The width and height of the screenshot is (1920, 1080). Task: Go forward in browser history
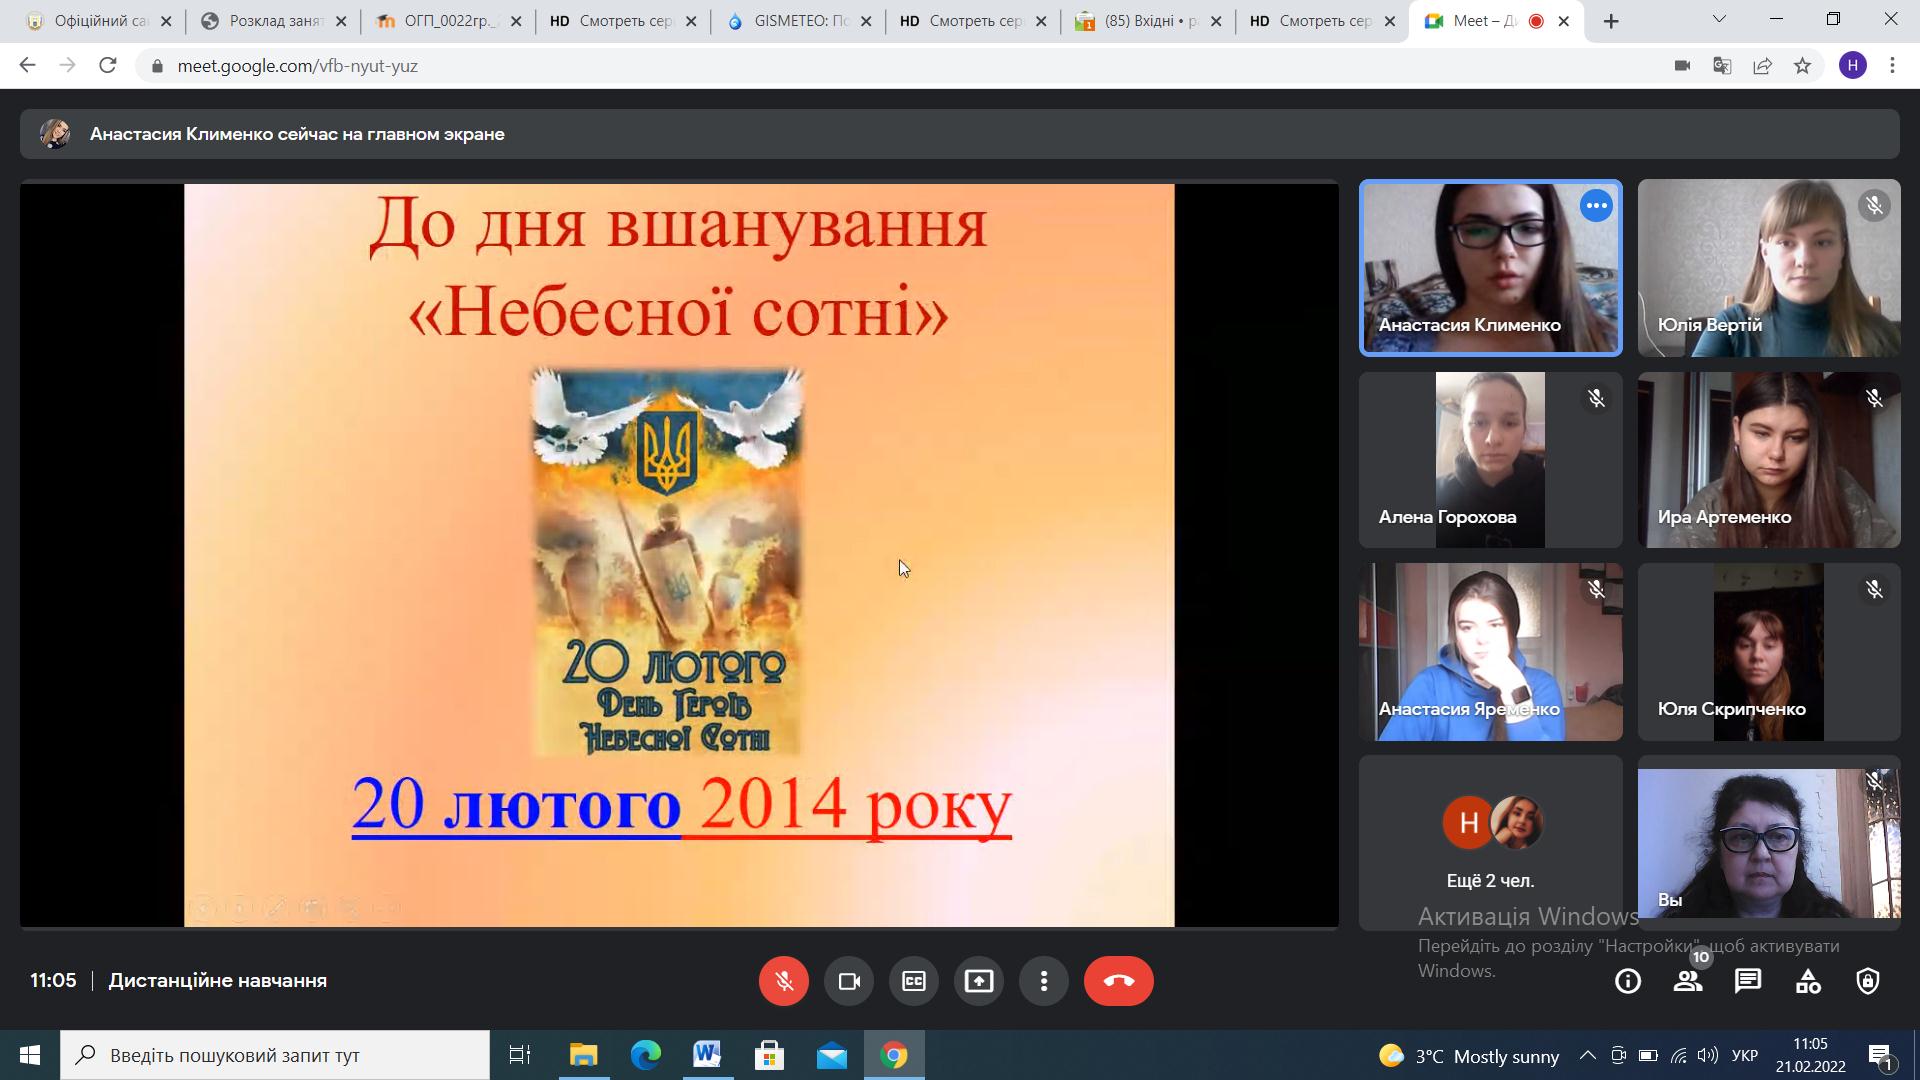(67, 65)
